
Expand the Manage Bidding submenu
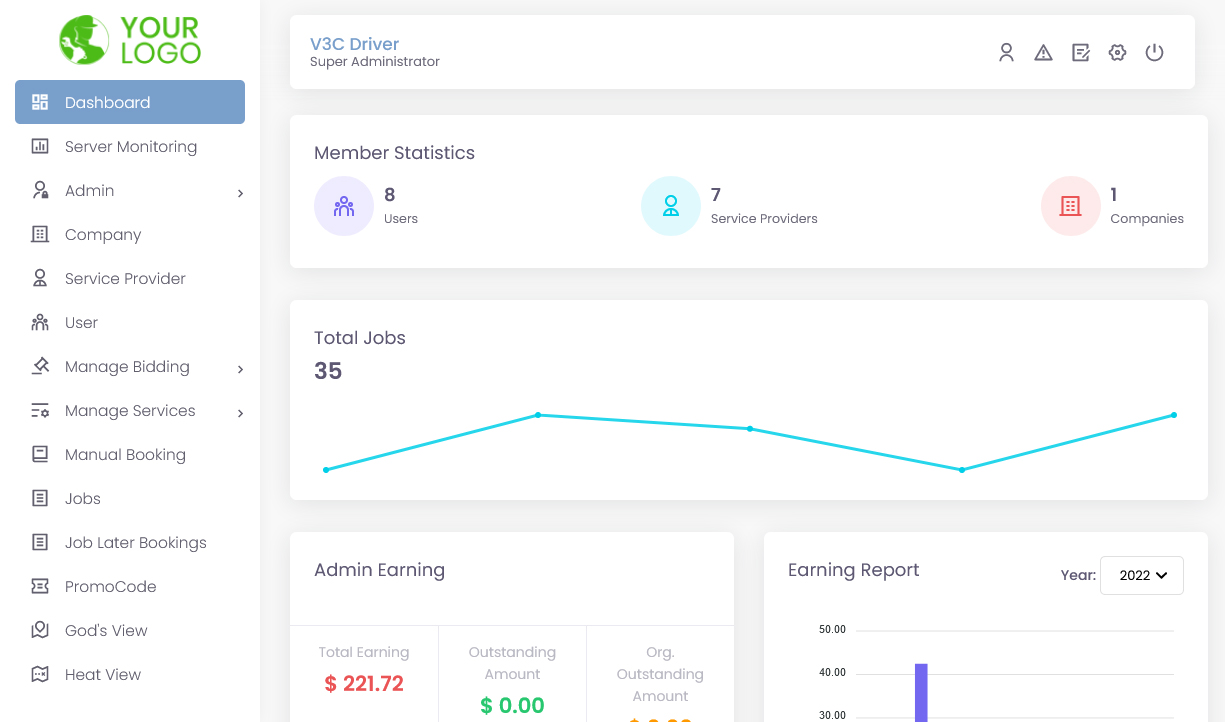click(240, 366)
